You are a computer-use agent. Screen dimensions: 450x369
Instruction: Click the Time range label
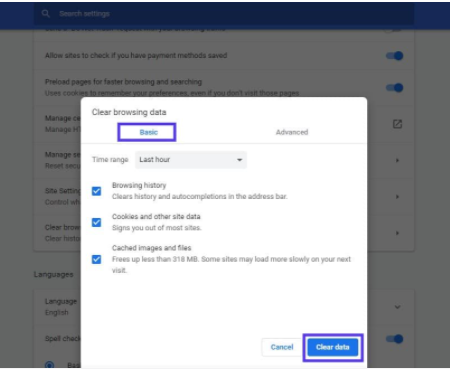point(110,160)
